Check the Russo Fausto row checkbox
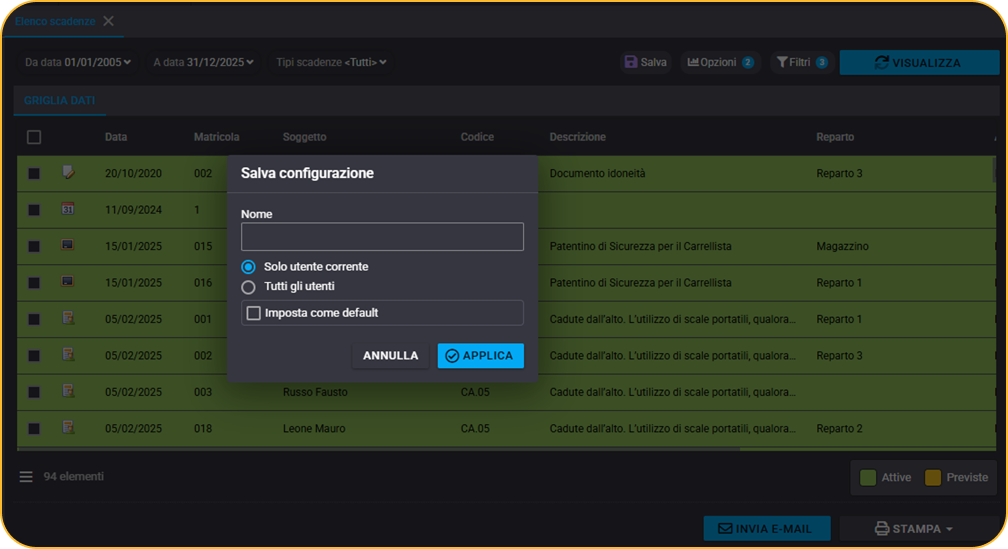1008x549 pixels. [x=34, y=392]
